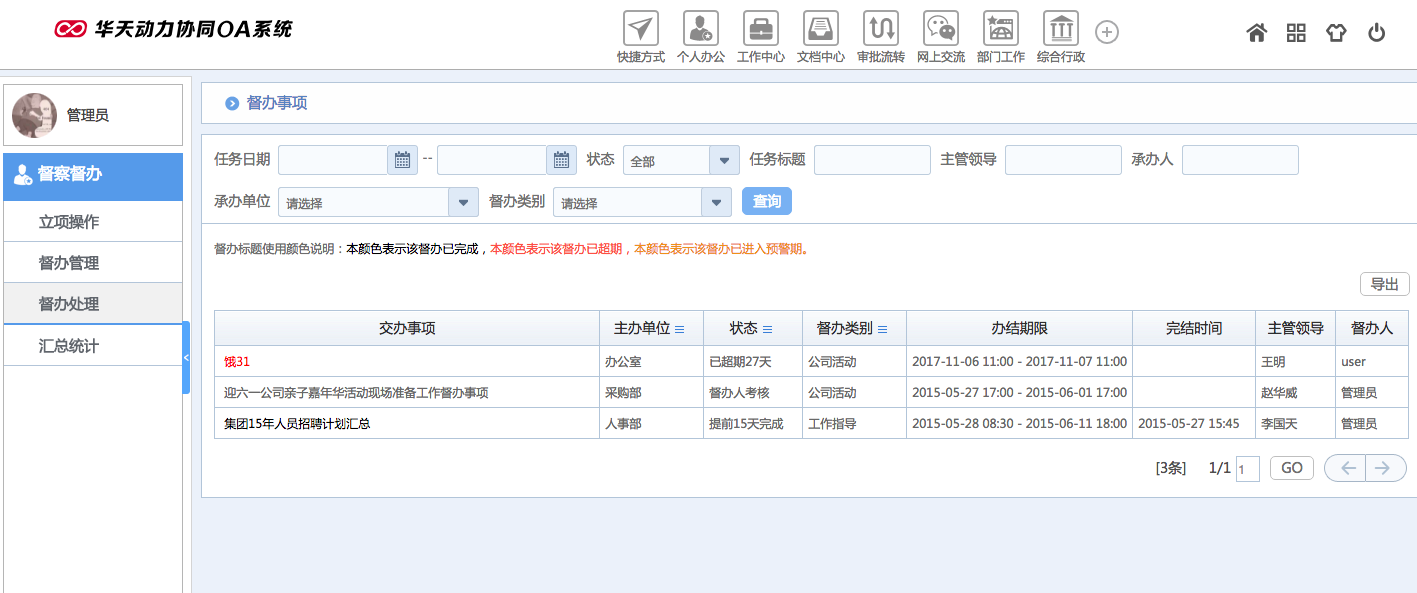The height and width of the screenshot is (593, 1417).
Task: Click the 导出 export button
Action: point(1384,284)
